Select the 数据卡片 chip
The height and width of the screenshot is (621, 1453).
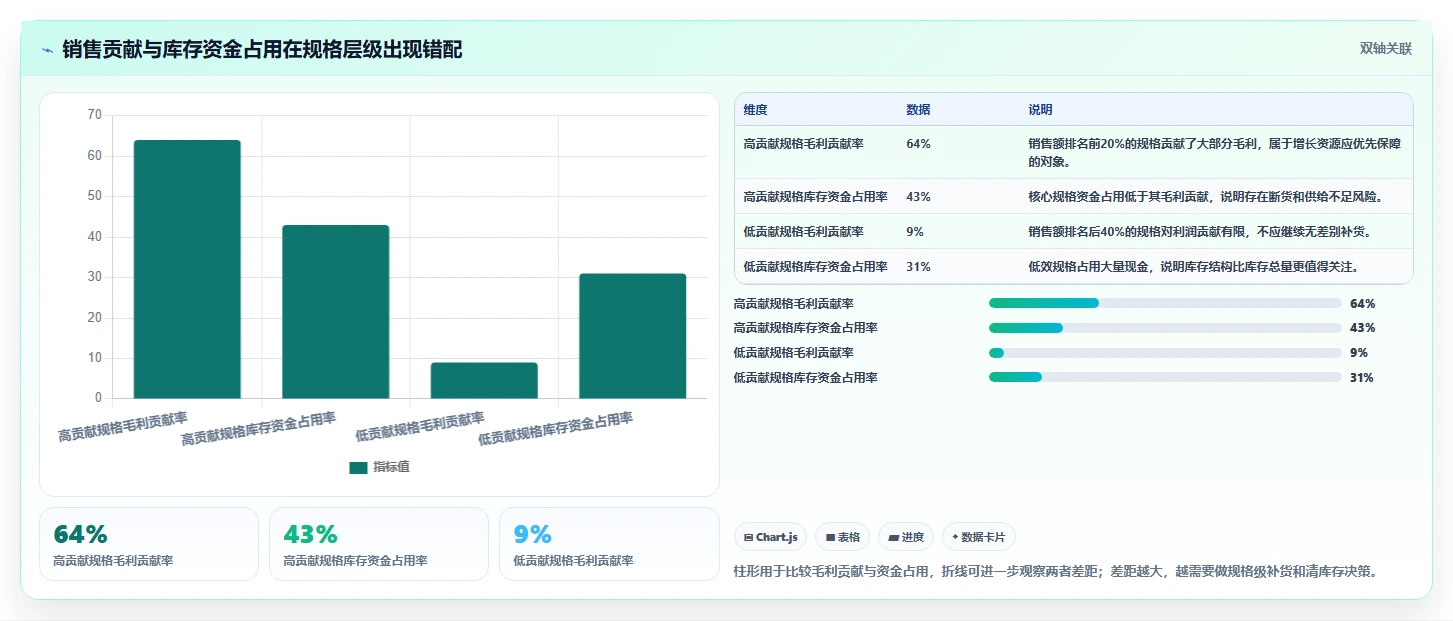978,537
